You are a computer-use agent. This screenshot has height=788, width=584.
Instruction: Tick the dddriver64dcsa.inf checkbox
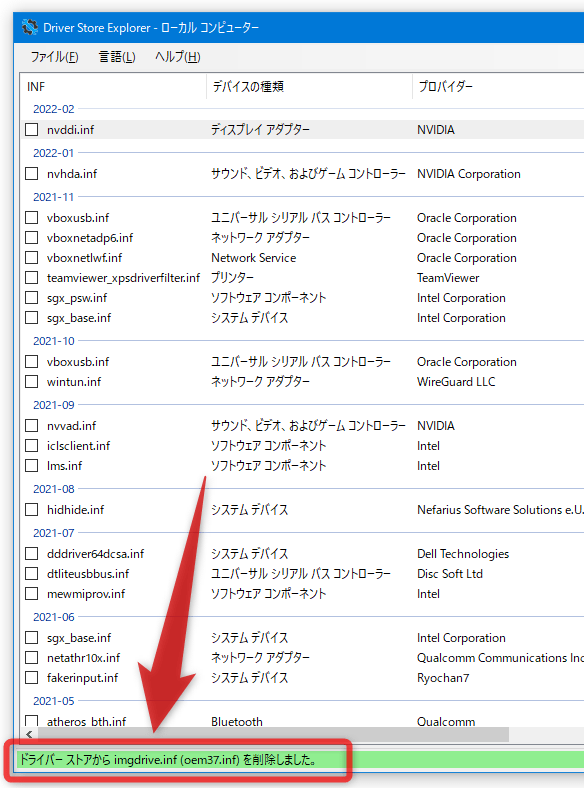point(32,554)
